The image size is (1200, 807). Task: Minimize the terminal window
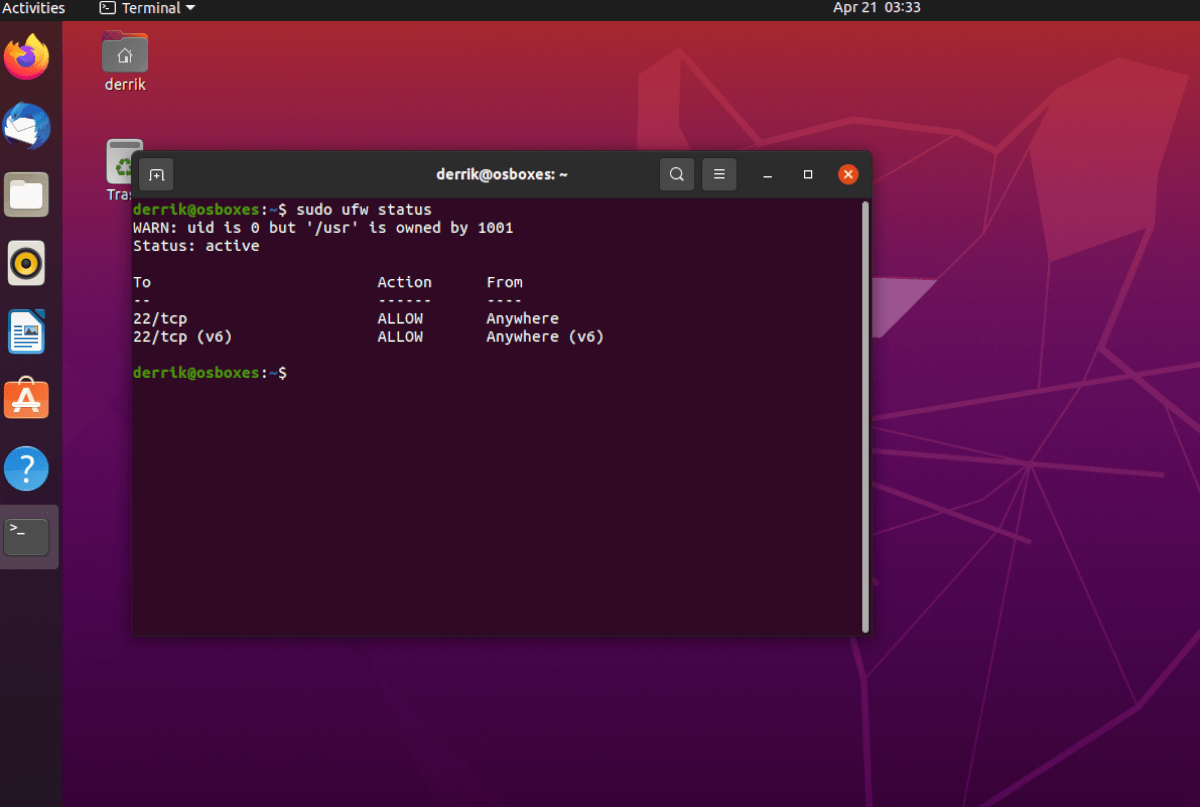[x=768, y=175]
